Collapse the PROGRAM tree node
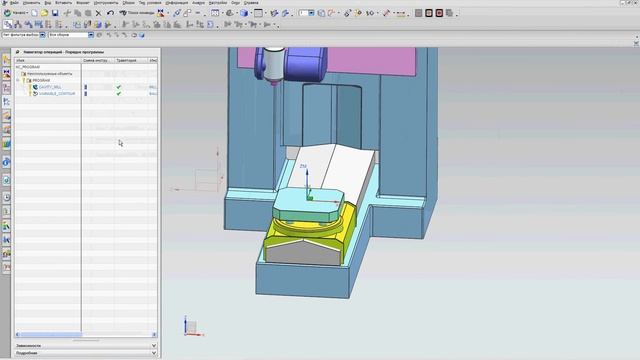The width and height of the screenshot is (640, 360). [18, 80]
